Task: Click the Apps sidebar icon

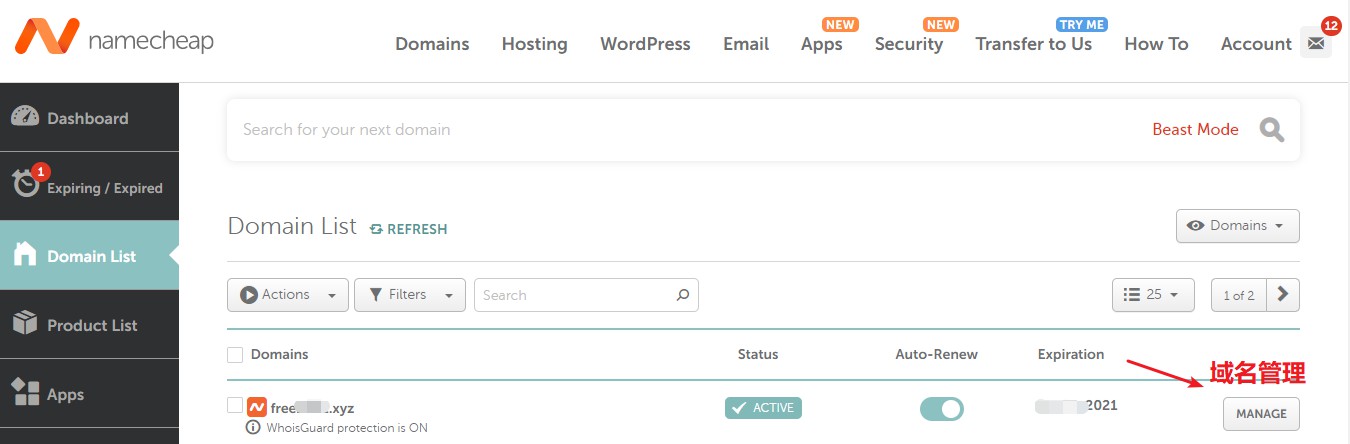Action: (x=25, y=393)
